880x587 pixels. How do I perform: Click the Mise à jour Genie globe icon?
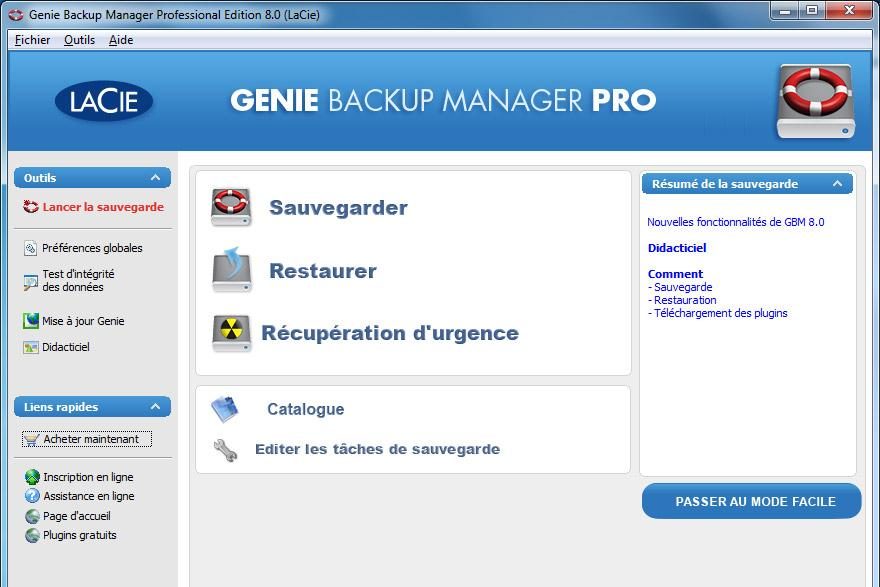(x=30, y=321)
